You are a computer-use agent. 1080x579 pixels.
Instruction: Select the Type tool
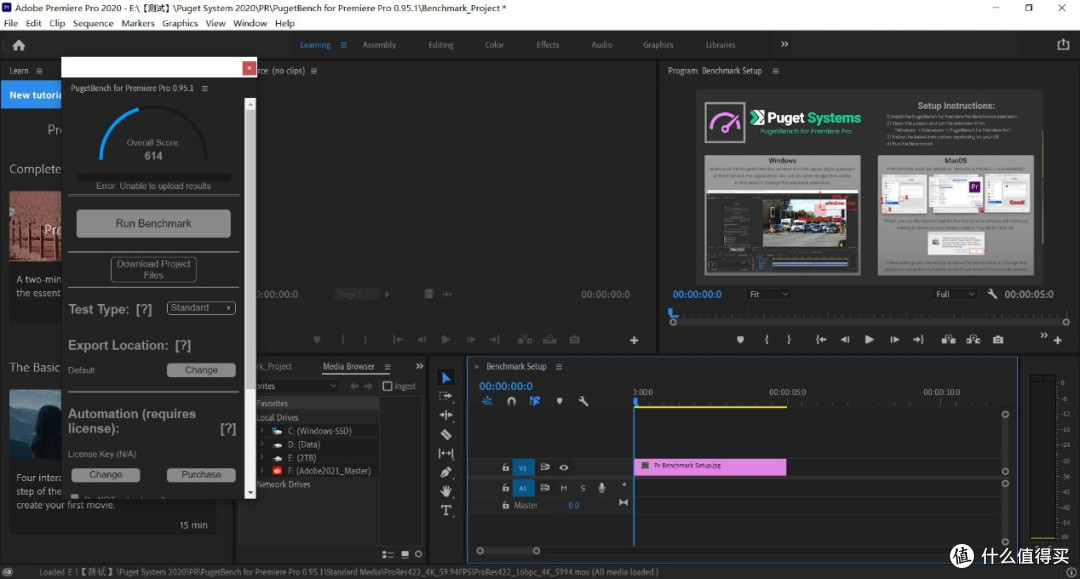click(446, 510)
